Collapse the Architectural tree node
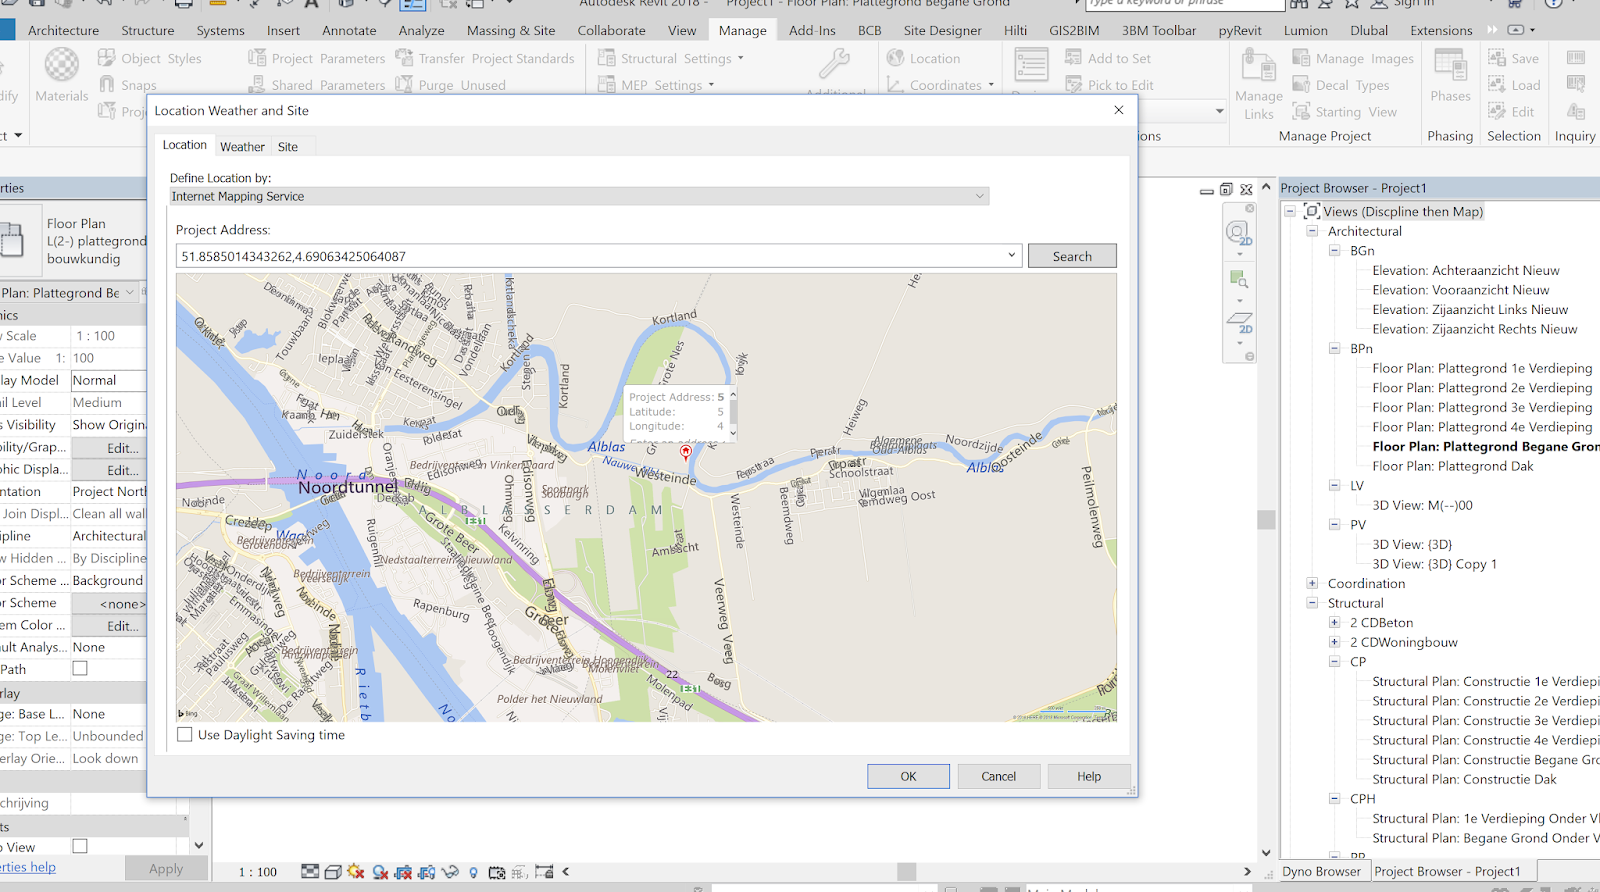This screenshot has width=1600, height=892. click(1312, 231)
